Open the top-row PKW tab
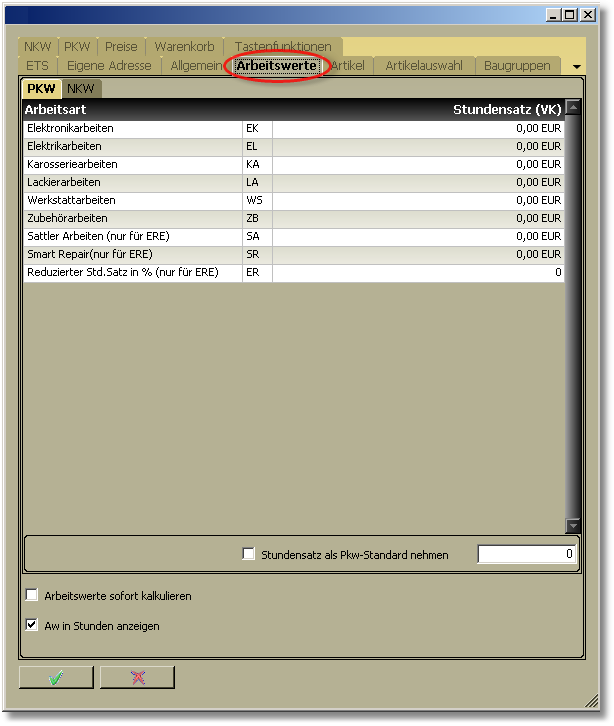This screenshot has height=726, width=614. (x=77, y=47)
